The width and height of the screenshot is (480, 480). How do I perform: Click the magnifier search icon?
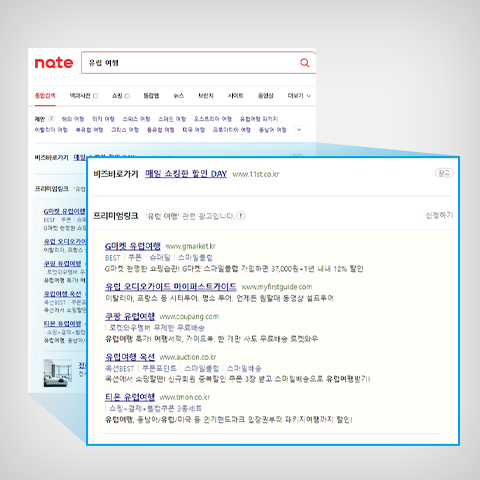[x=305, y=62]
